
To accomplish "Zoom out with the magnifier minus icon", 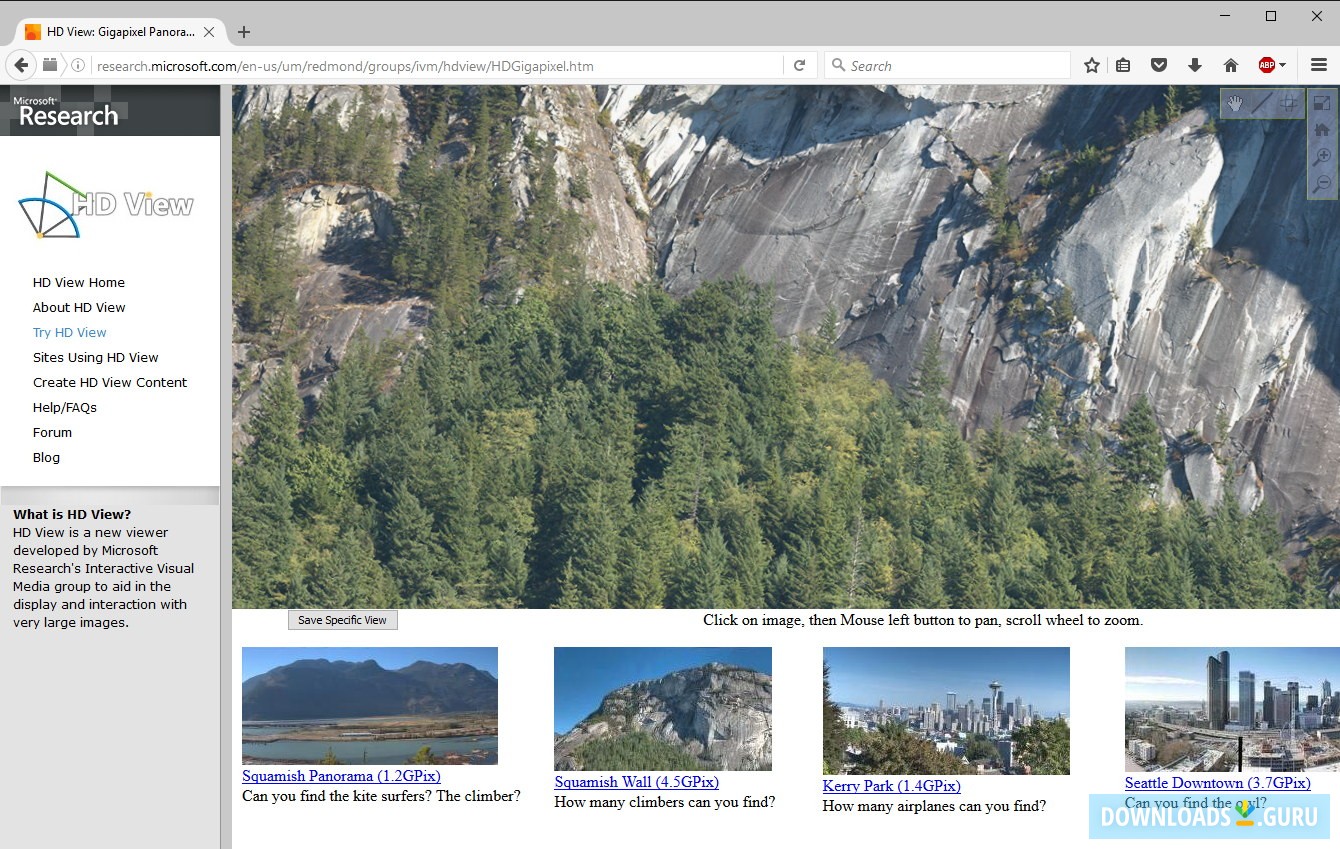I will click(x=1322, y=184).
